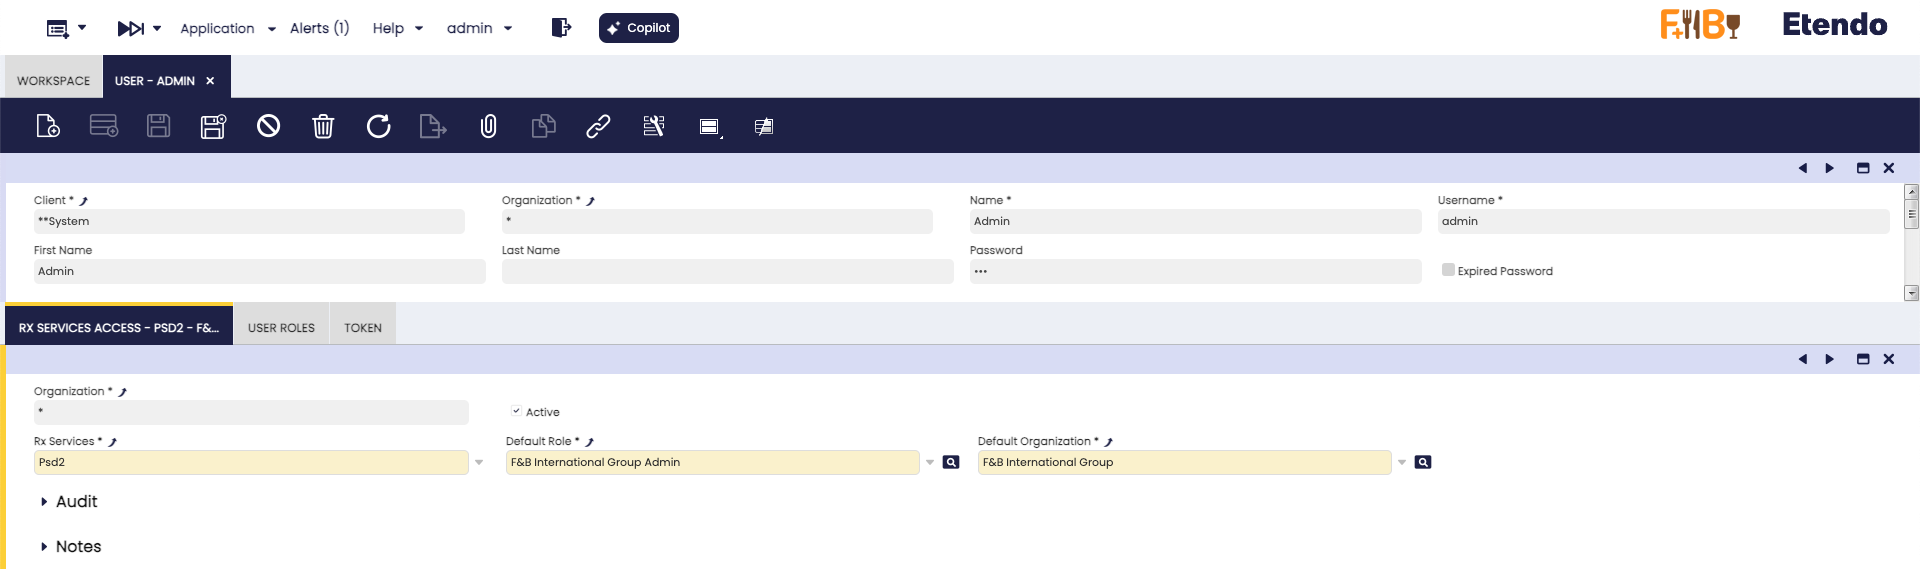Screen dimensions: 1920x569
Task: Open Default Role search magnifier
Action: point(951,462)
